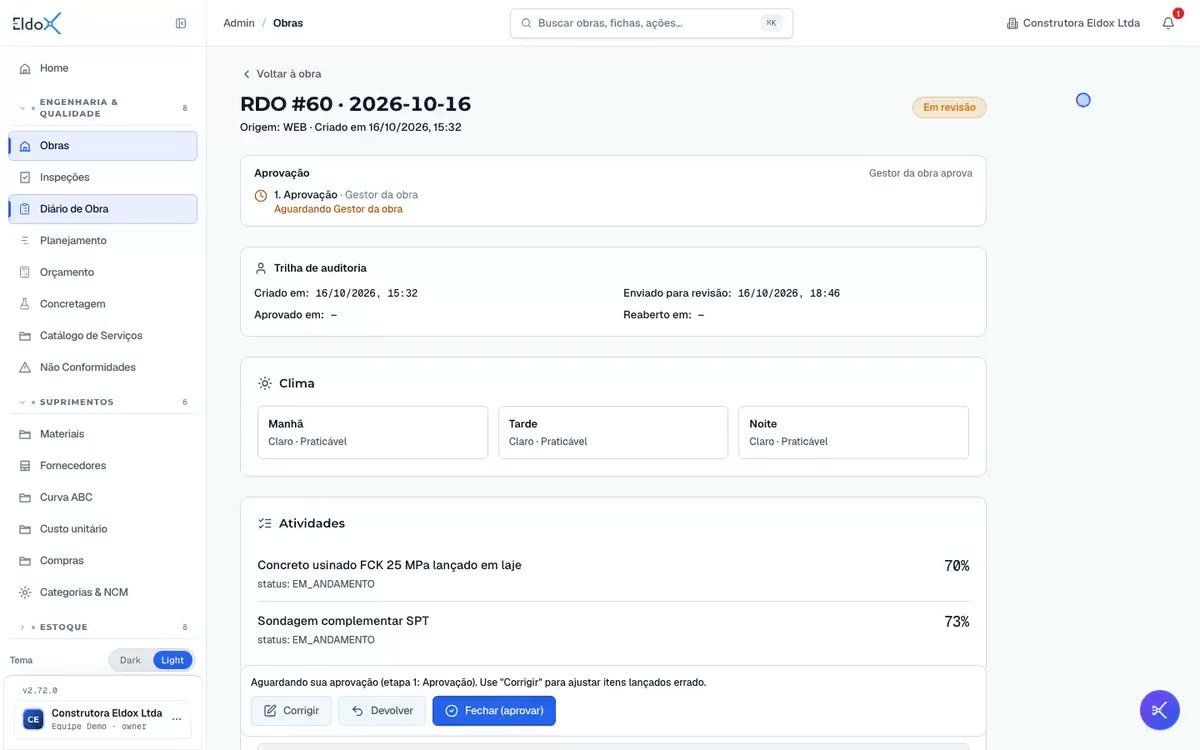Collapse Engenharia & Qualidade group

click(x=103, y=108)
